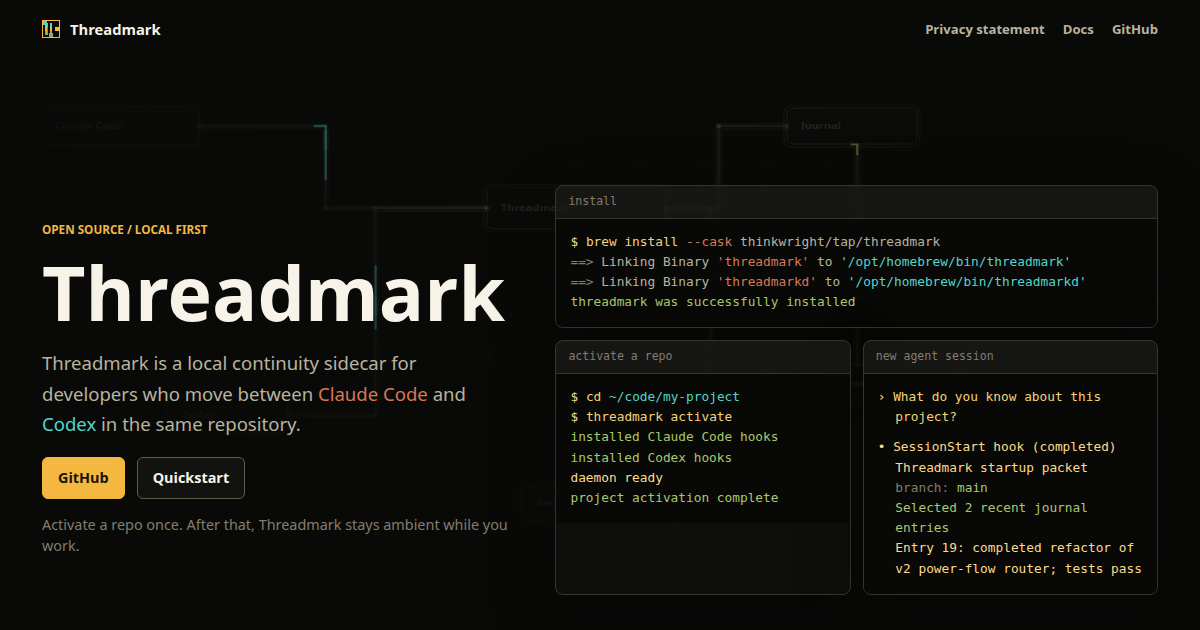
Task: Click 'installed Codex hooks' line
Action: pyautogui.click(x=651, y=458)
